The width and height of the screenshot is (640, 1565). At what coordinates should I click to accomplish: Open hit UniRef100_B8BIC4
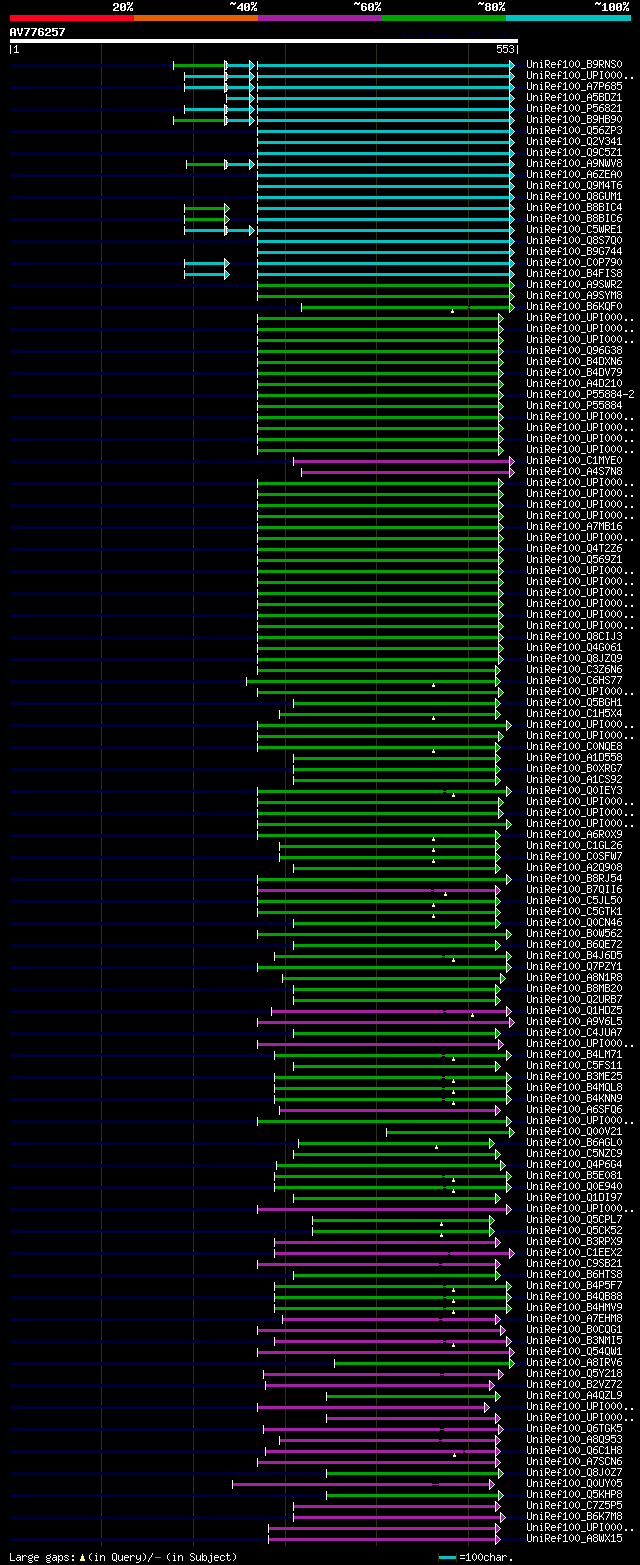coord(574,208)
